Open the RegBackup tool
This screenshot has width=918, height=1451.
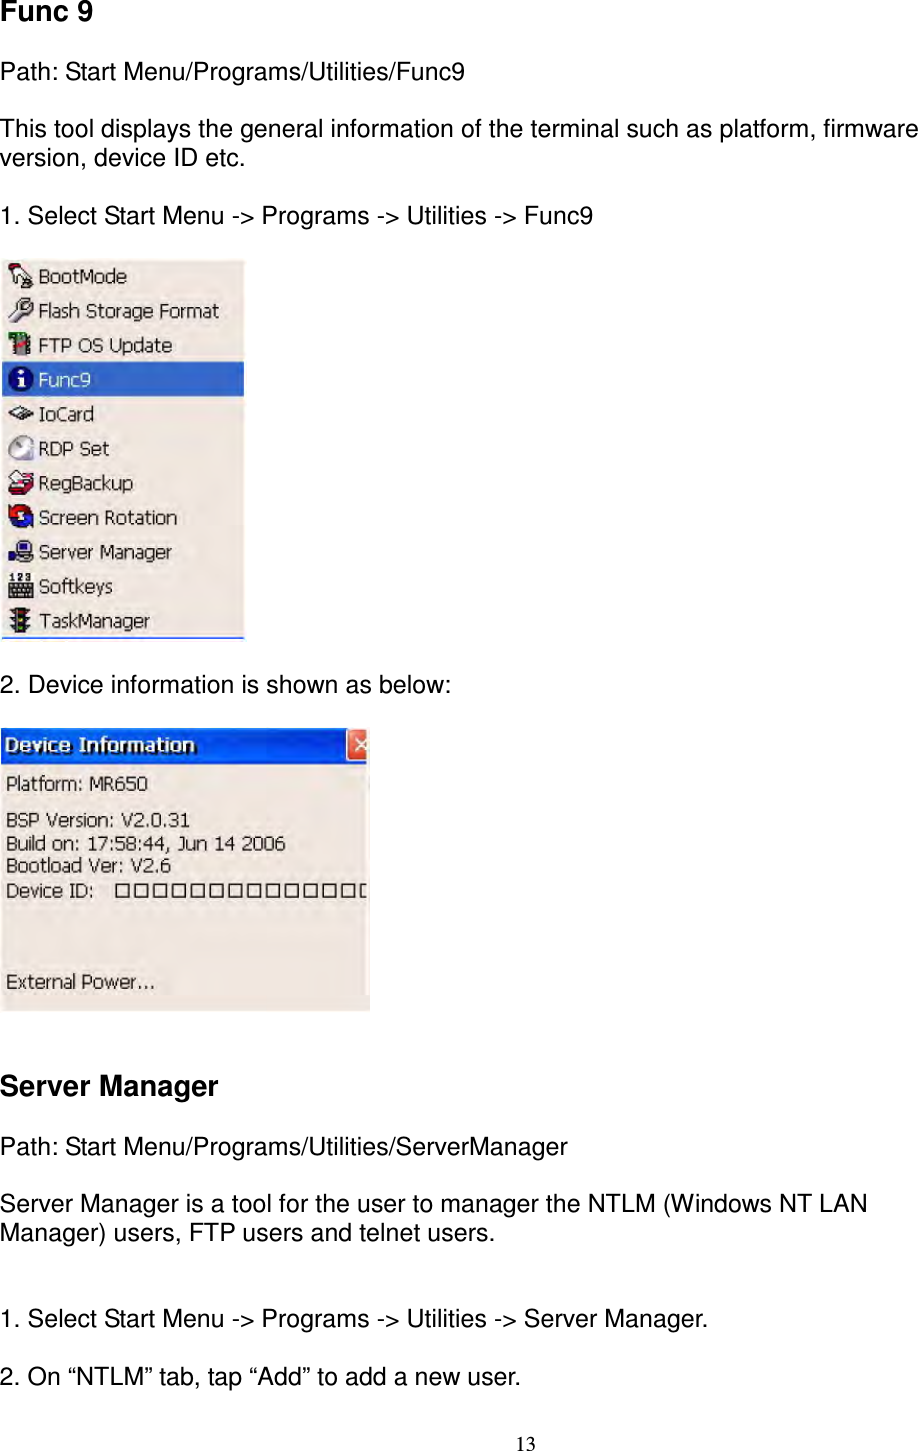click(22, 482)
